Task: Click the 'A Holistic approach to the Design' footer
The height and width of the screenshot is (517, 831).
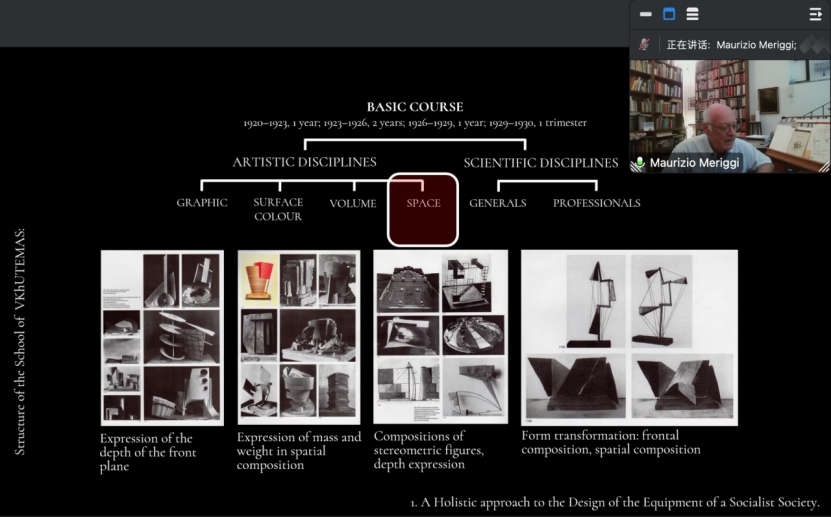Action: [x=615, y=502]
